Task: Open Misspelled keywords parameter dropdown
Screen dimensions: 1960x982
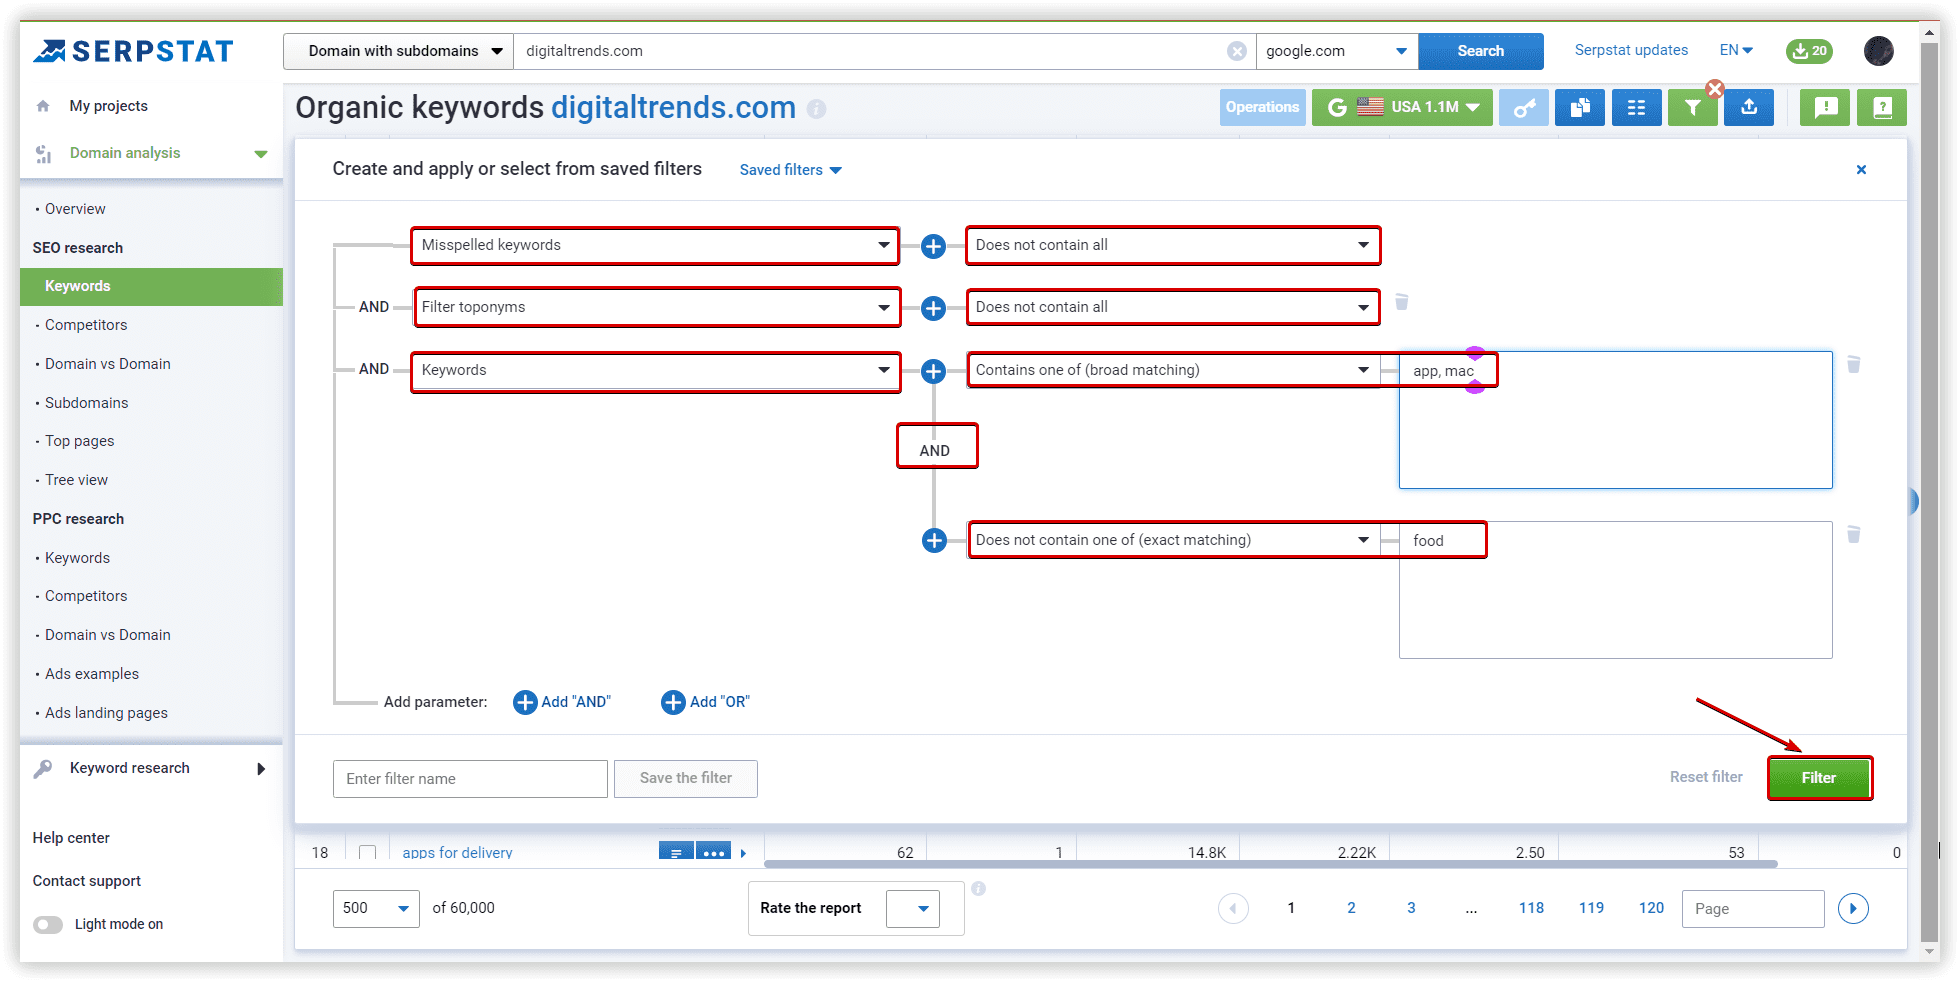Action: pos(655,245)
